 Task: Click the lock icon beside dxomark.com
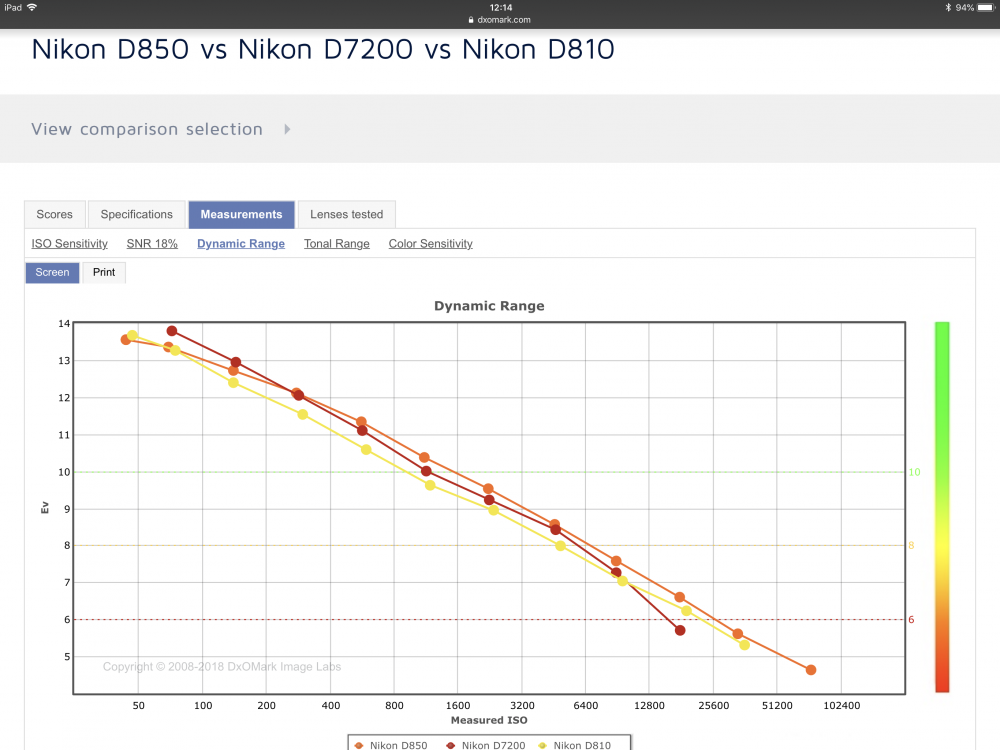point(471,20)
